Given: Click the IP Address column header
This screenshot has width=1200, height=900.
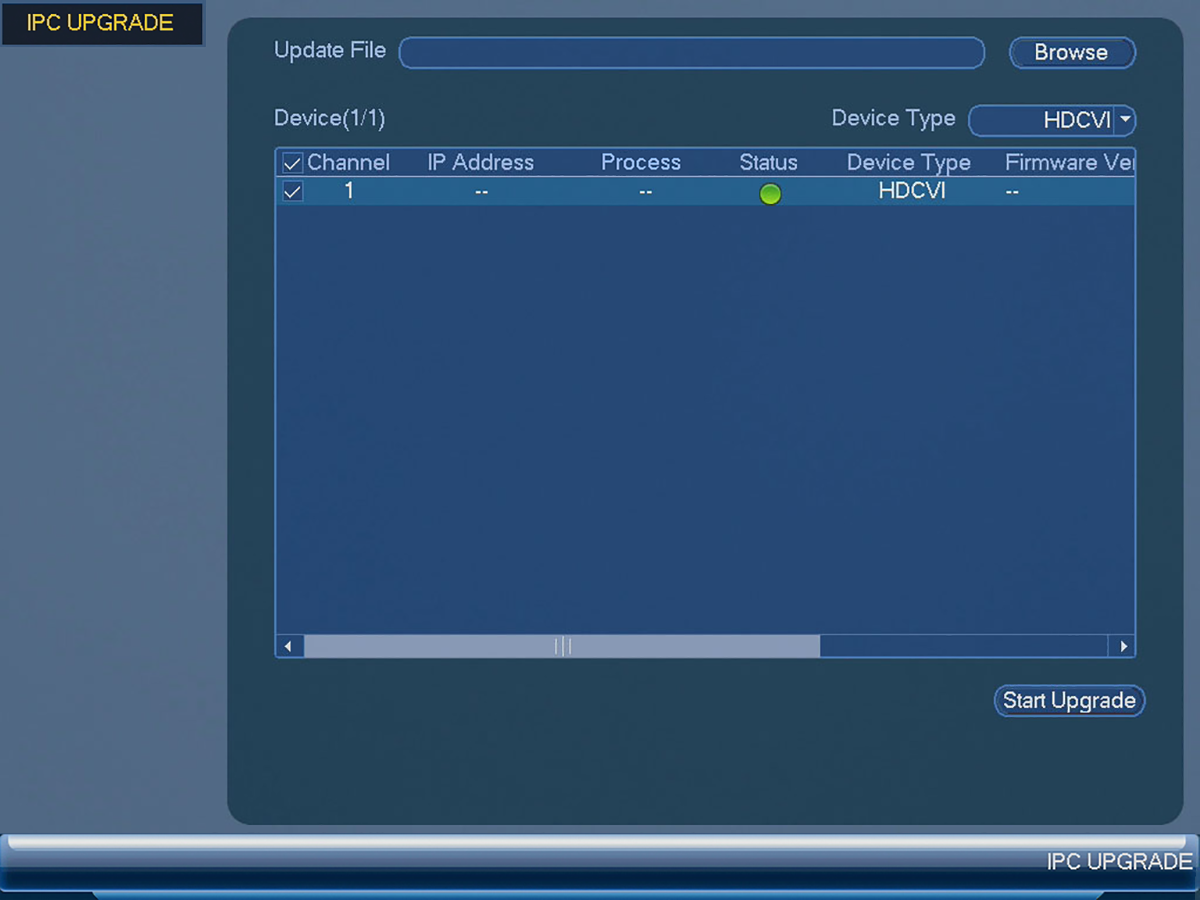Looking at the screenshot, I should coord(481,163).
